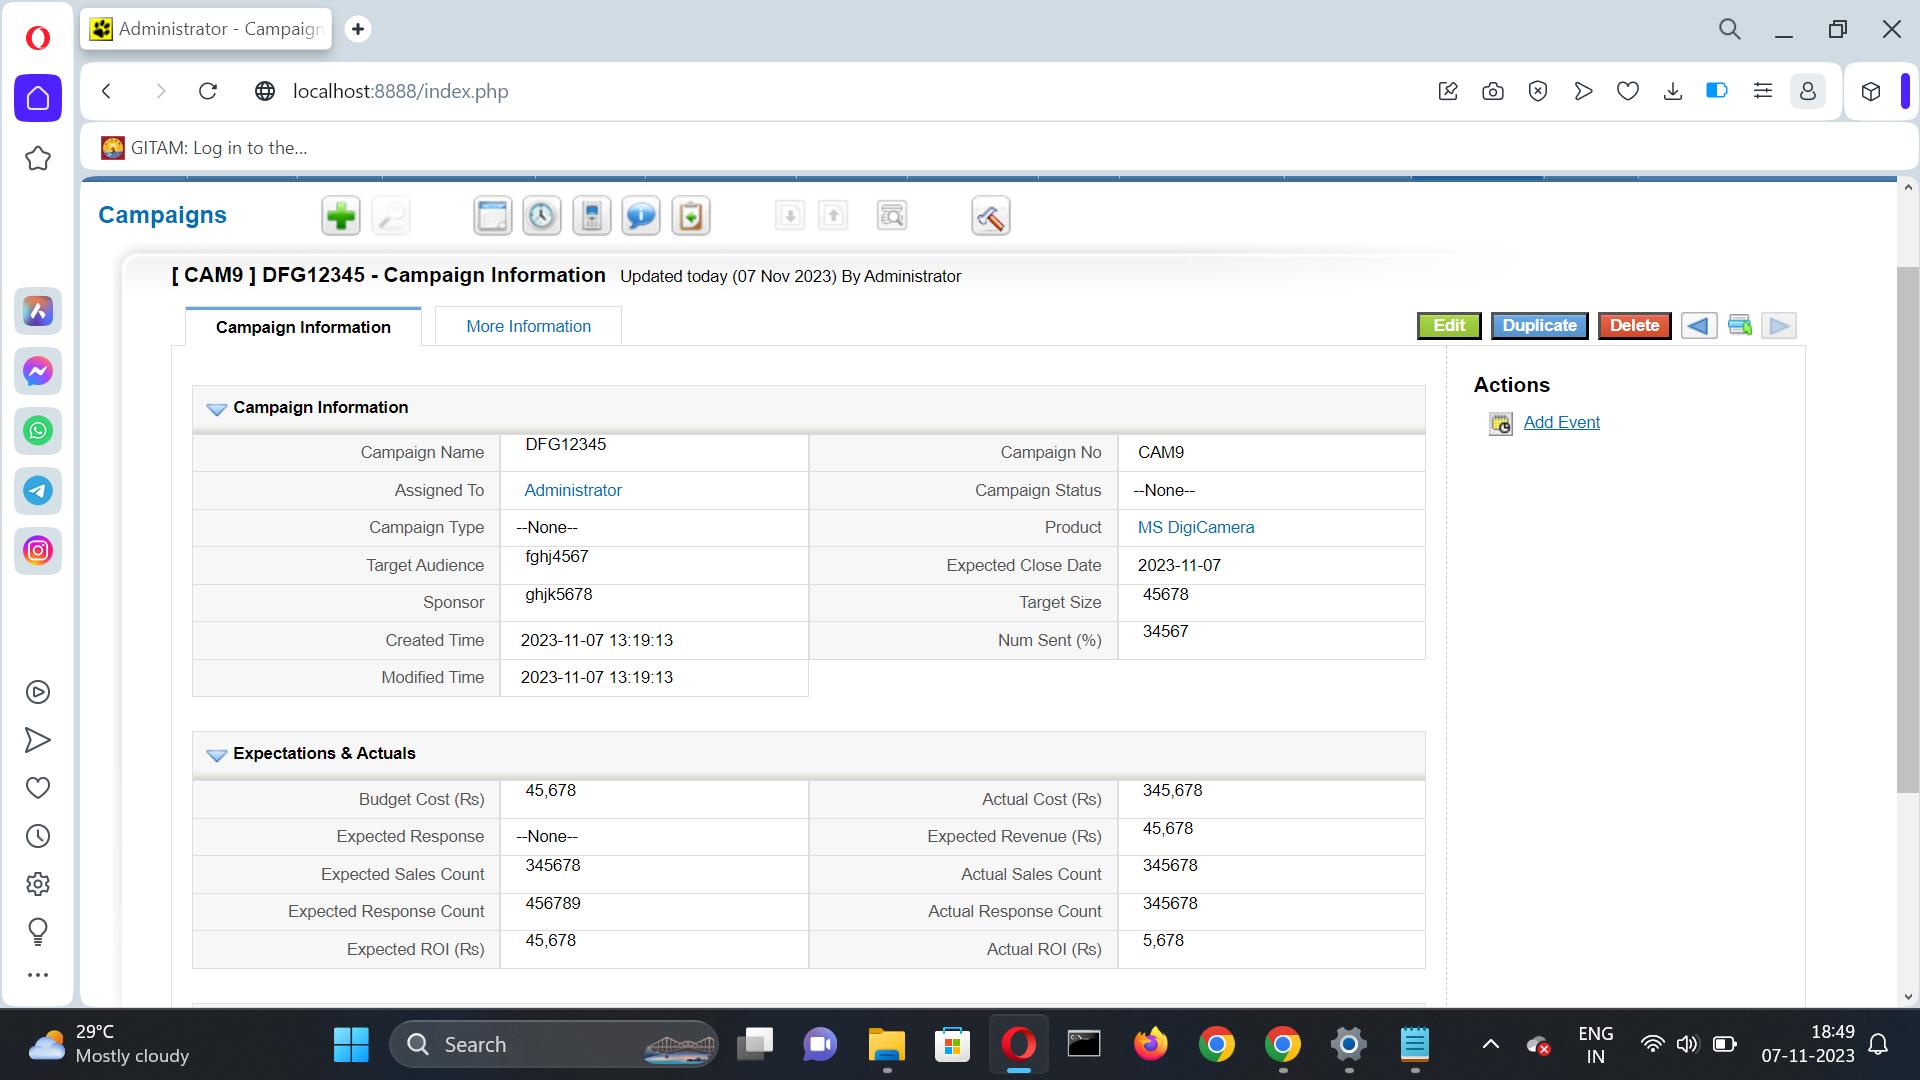Open the calendar icon in Campaigns toolbar
The image size is (1920, 1080).
(x=492, y=216)
